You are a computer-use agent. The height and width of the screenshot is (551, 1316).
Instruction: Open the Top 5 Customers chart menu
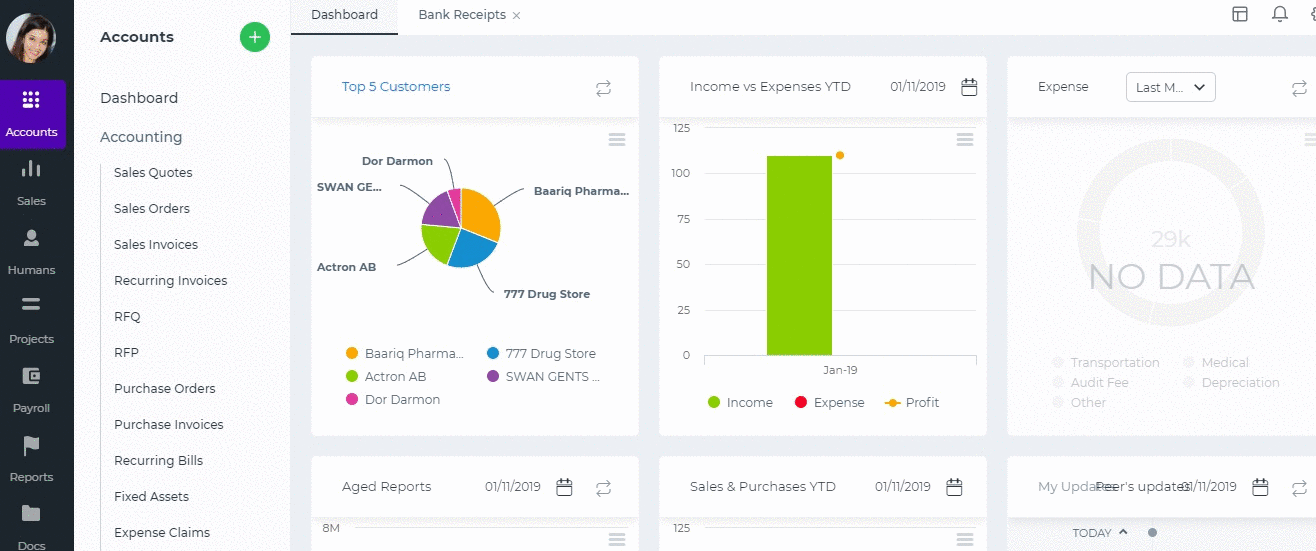(617, 139)
